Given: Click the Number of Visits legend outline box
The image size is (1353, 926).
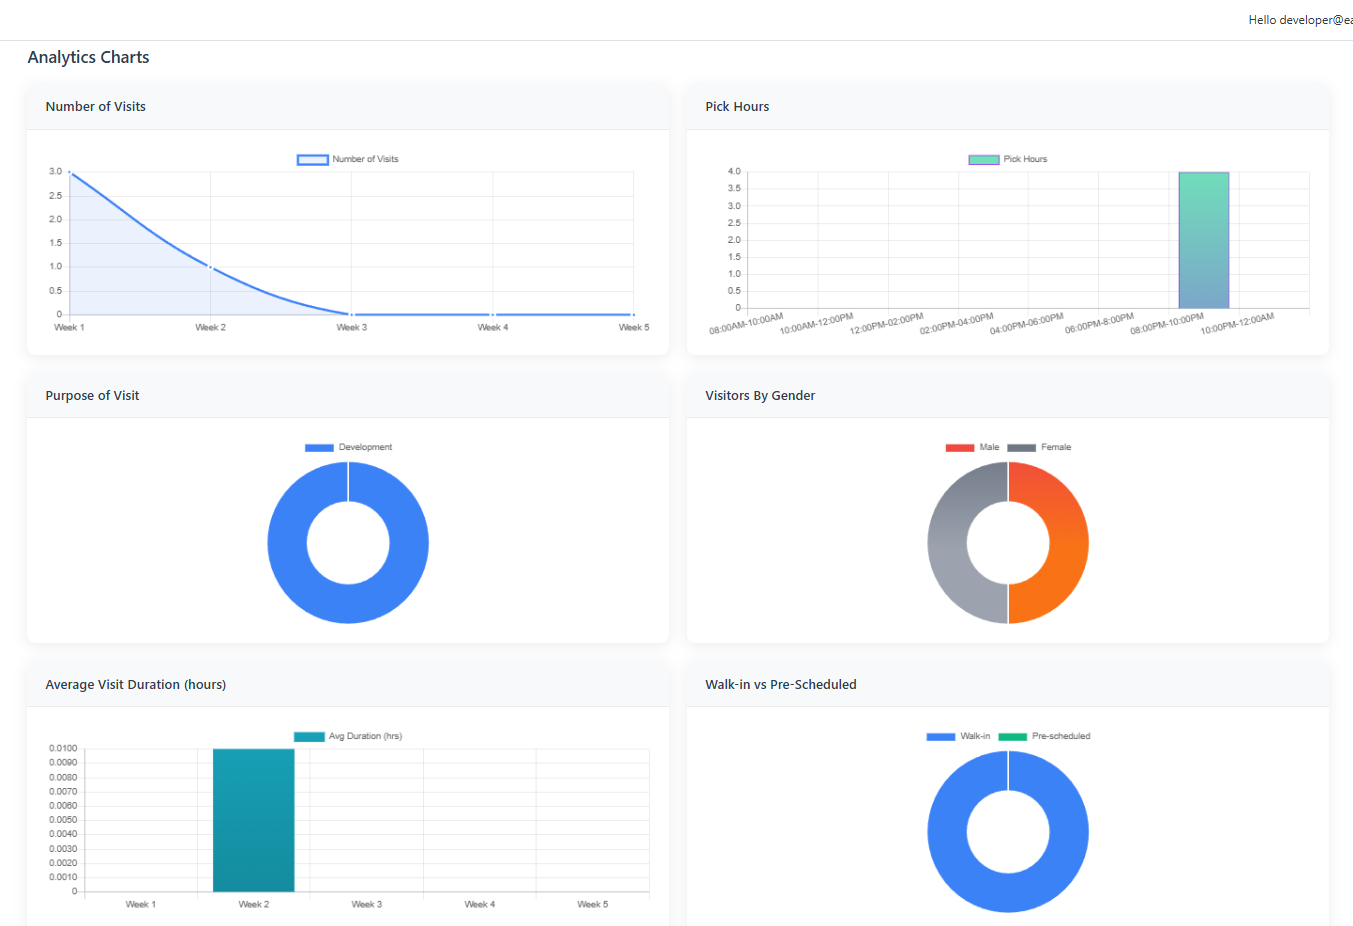Looking at the screenshot, I should 311,159.
